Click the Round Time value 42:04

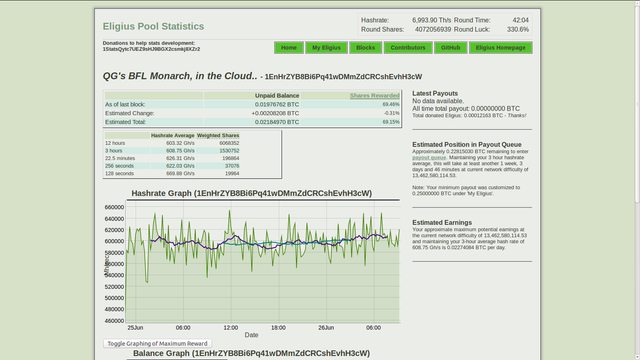pos(520,20)
